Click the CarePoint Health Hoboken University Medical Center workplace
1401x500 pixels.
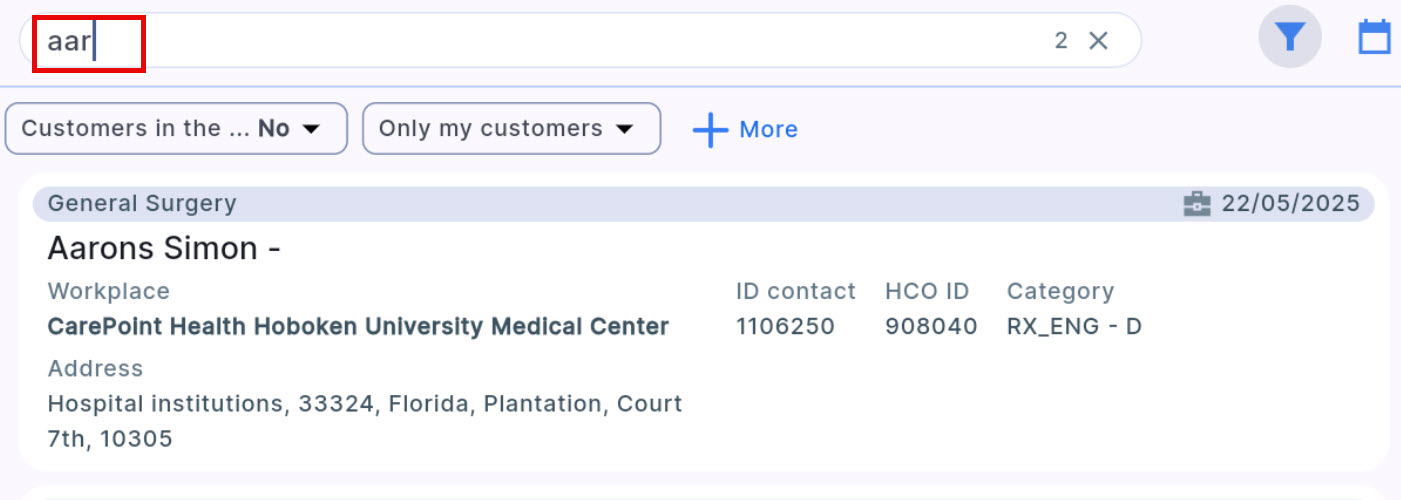(x=358, y=326)
